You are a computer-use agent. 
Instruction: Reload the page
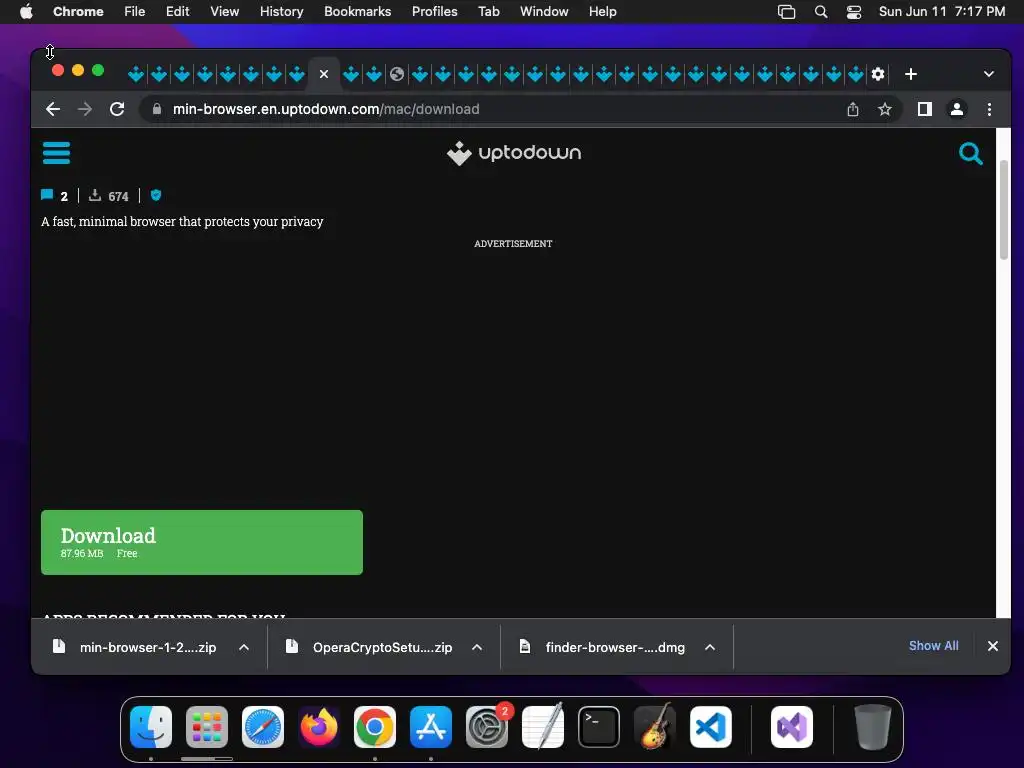(x=117, y=109)
